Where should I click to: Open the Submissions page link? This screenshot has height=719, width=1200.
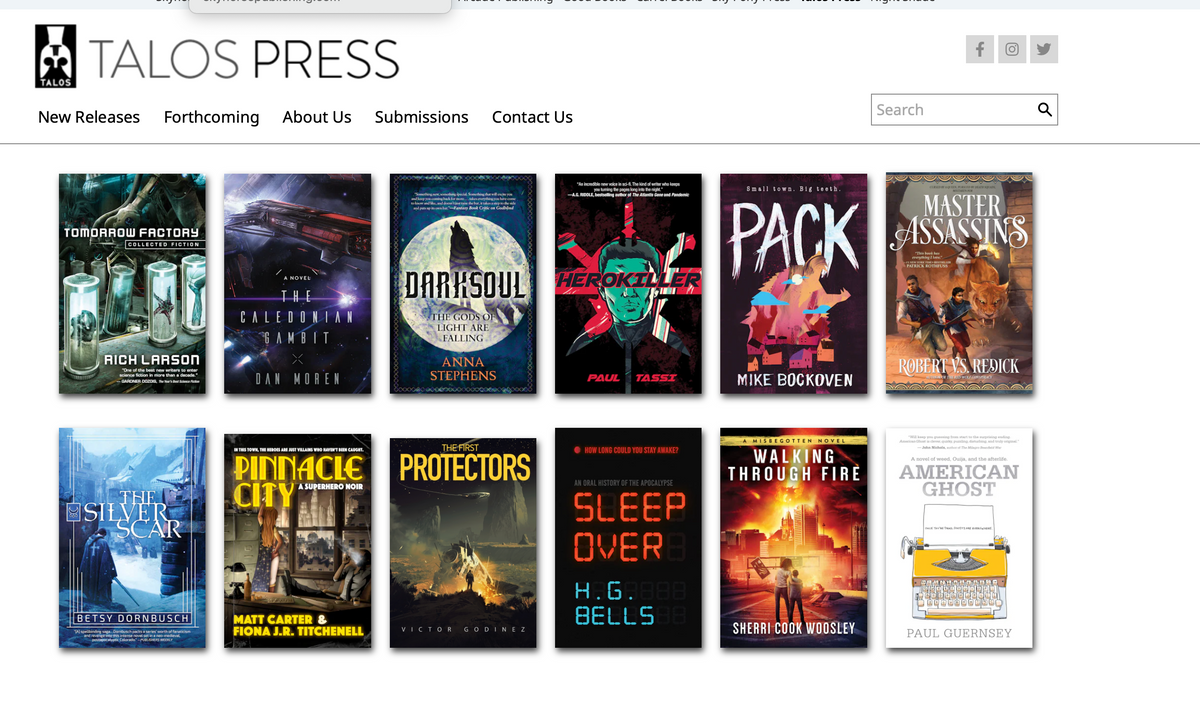[x=421, y=117]
